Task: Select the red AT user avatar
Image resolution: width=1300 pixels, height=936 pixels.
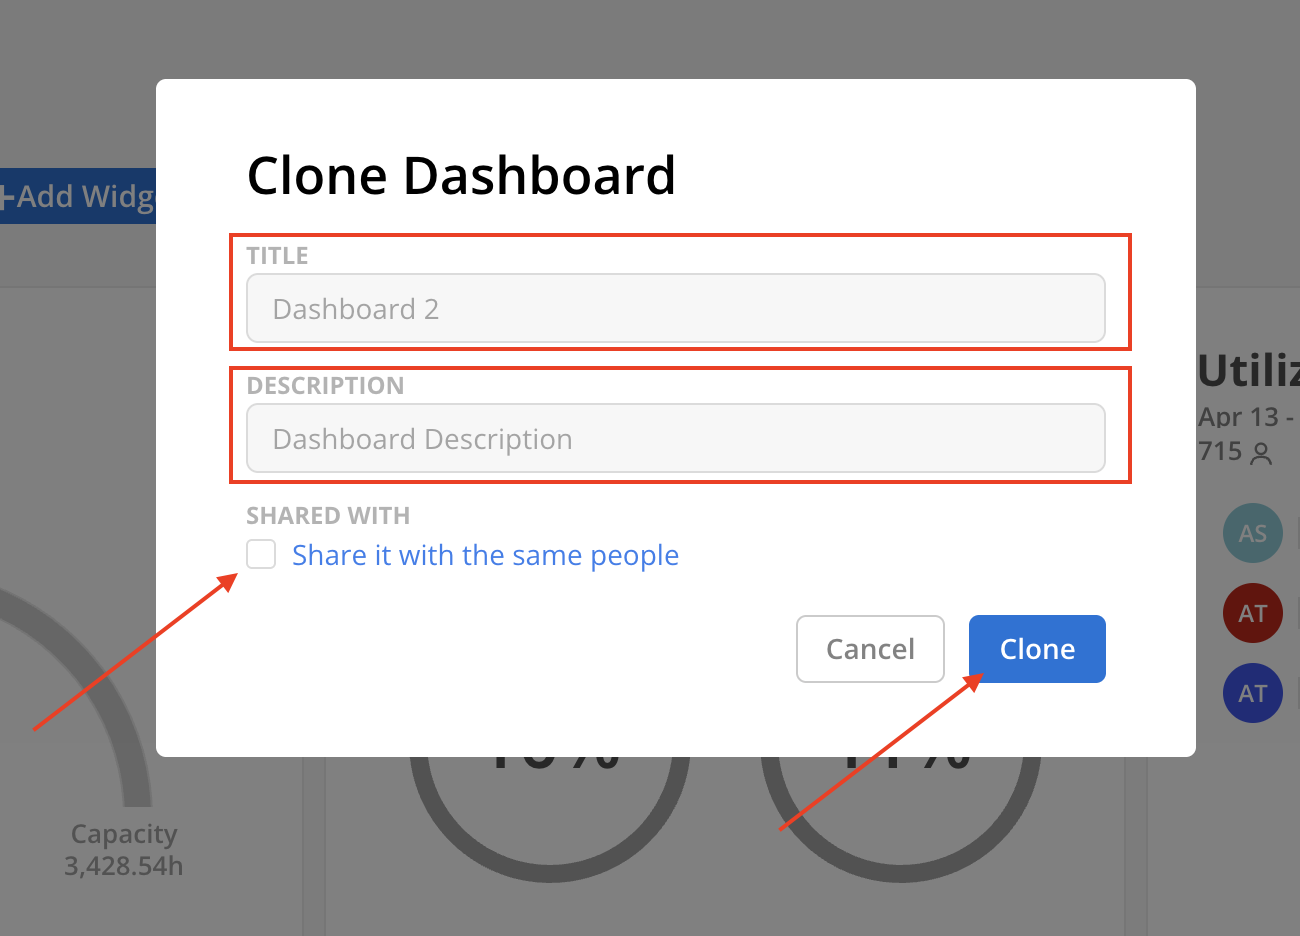Action: click(x=1252, y=613)
